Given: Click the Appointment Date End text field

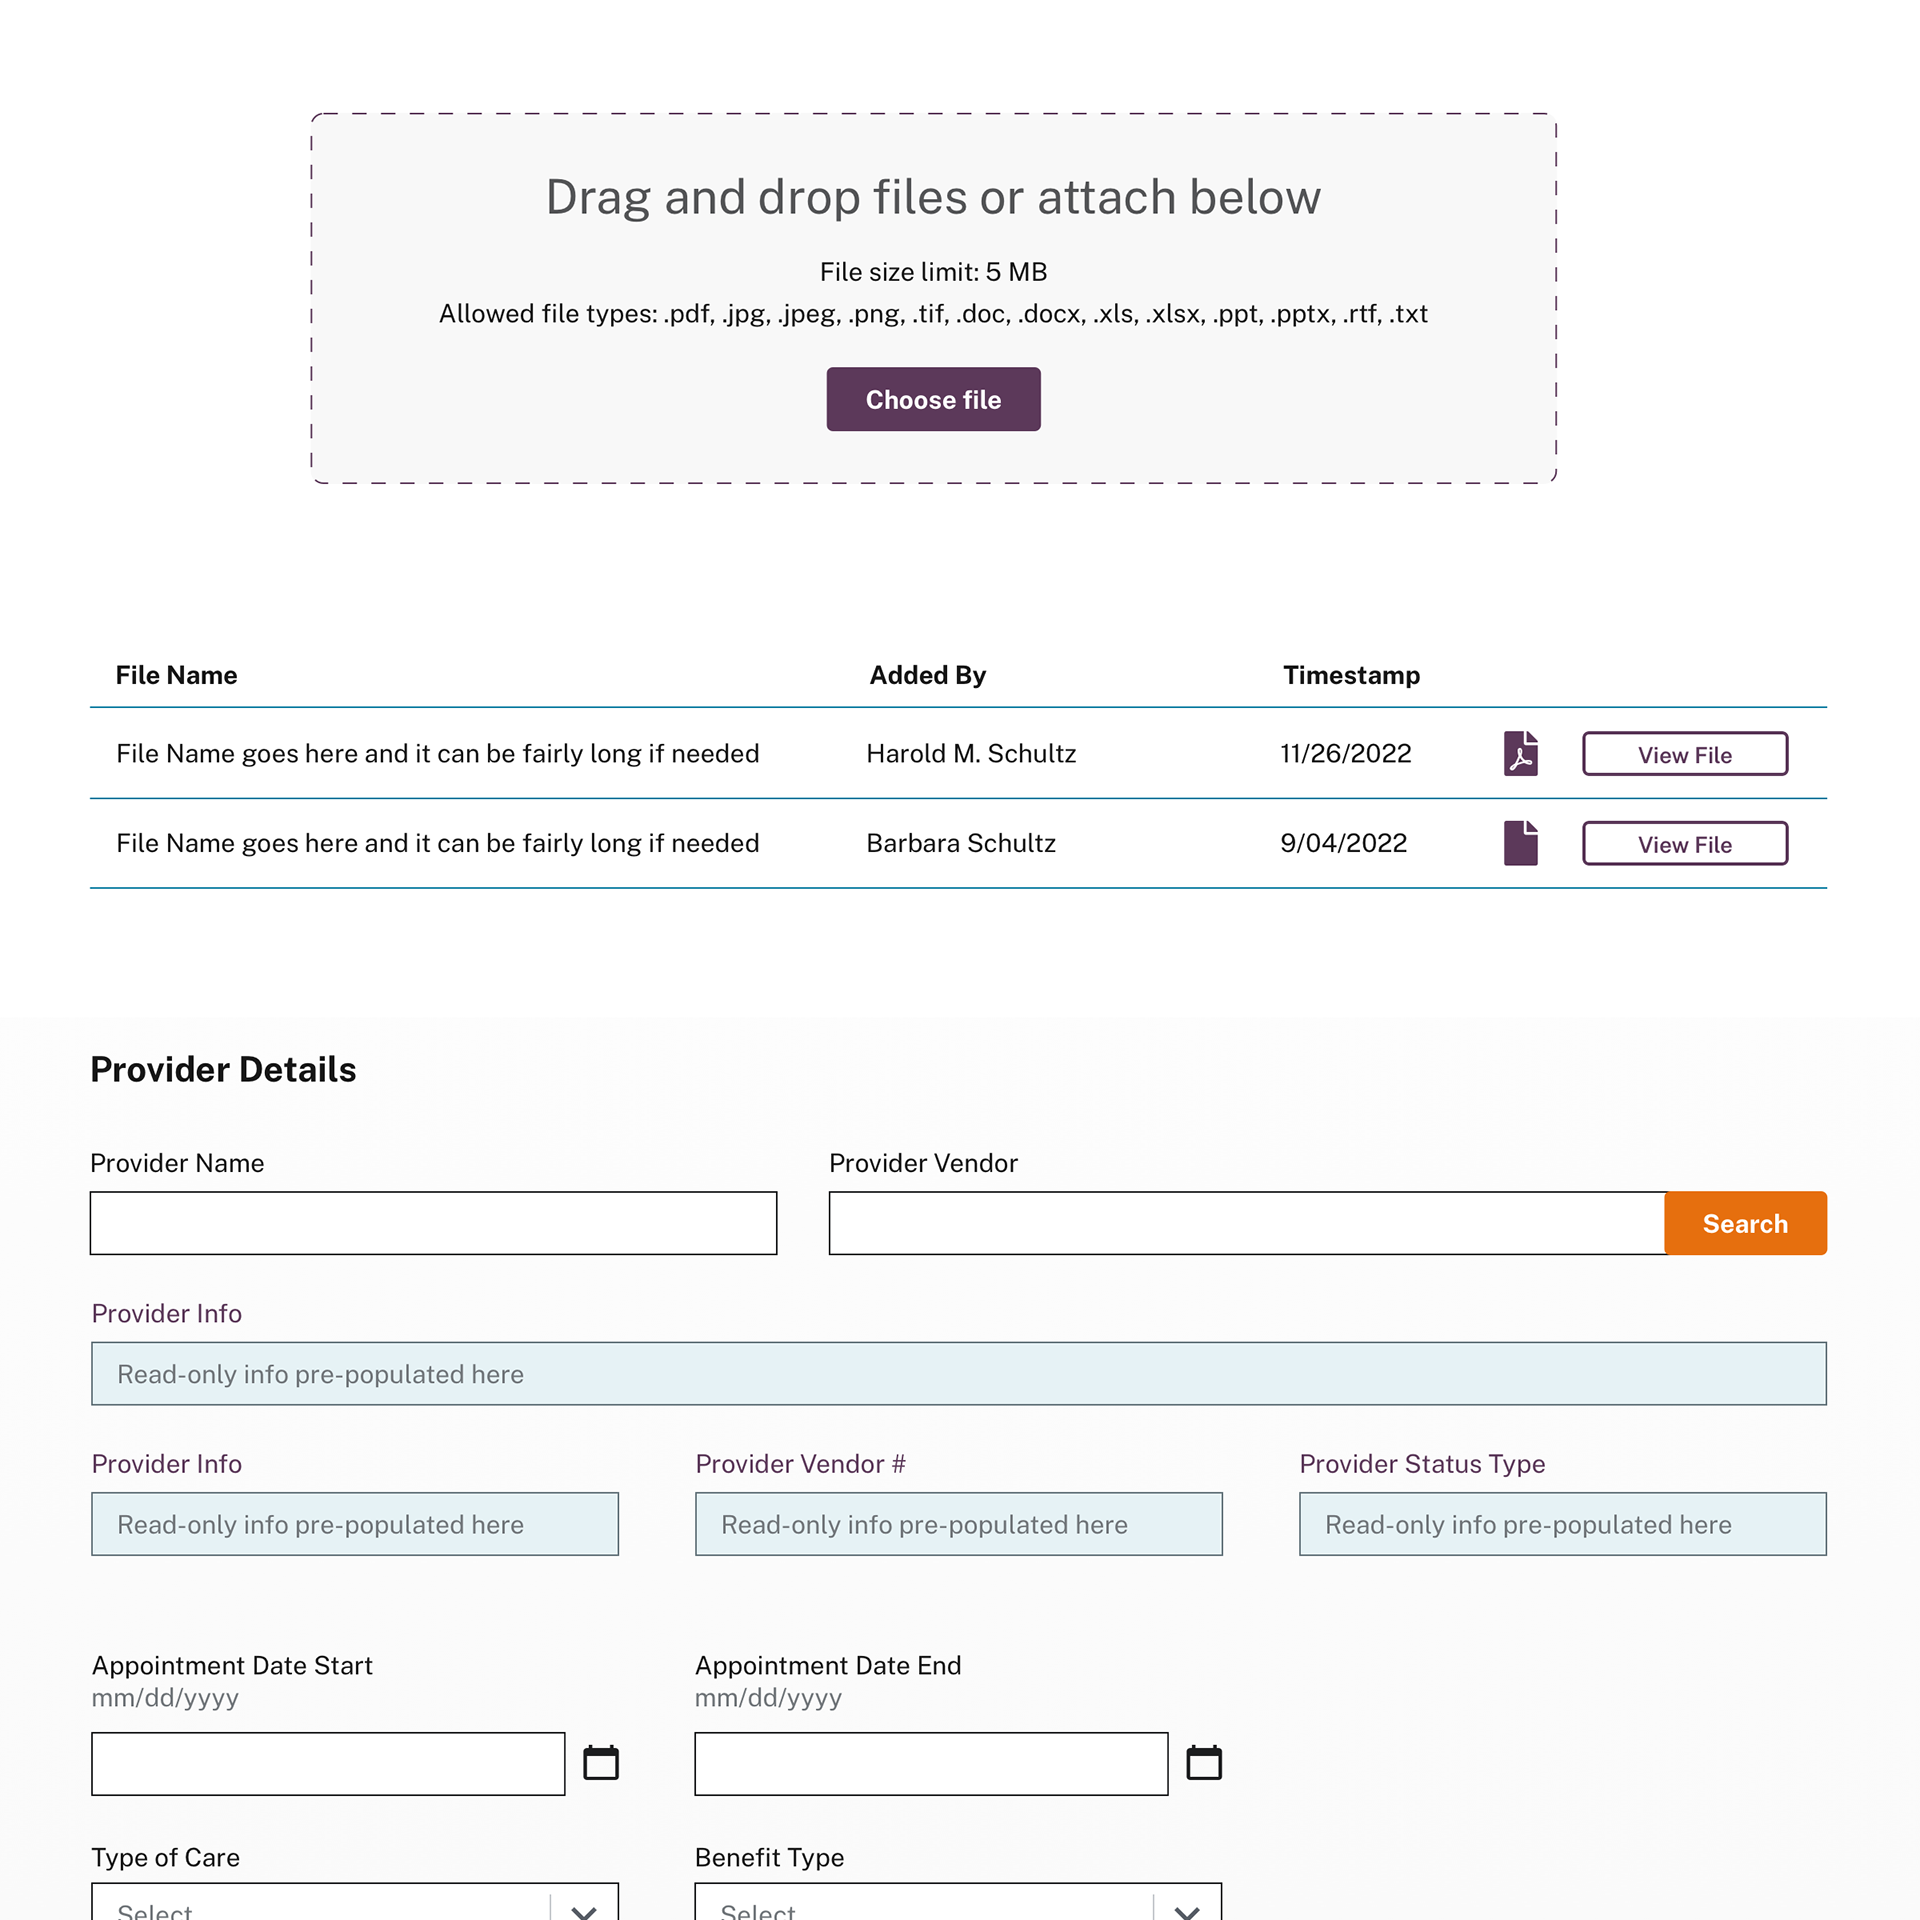Looking at the screenshot, I should [931, 1764].
